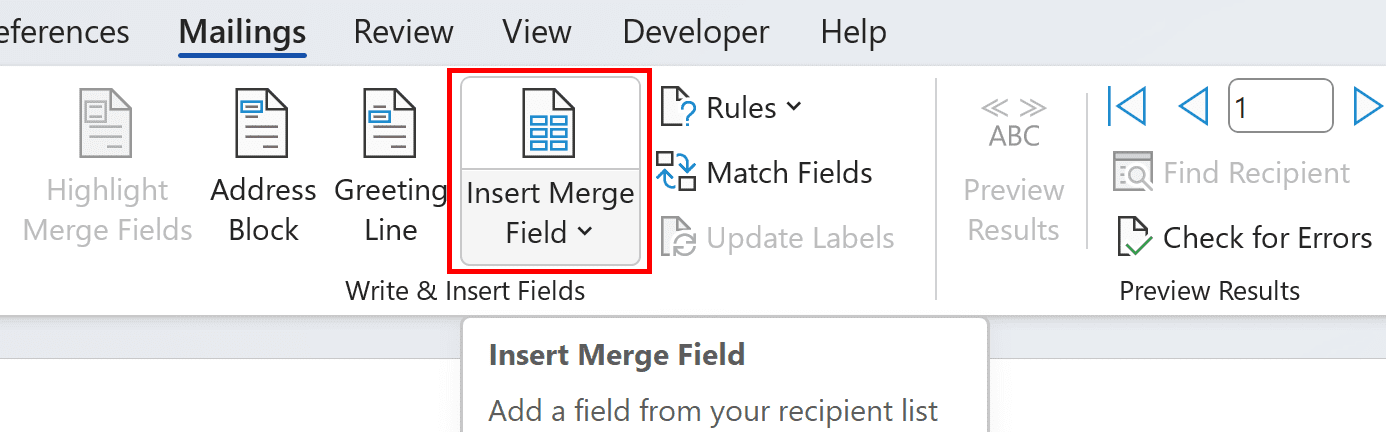
Task: Click the Greeting Line document icon
Action: 389,123
